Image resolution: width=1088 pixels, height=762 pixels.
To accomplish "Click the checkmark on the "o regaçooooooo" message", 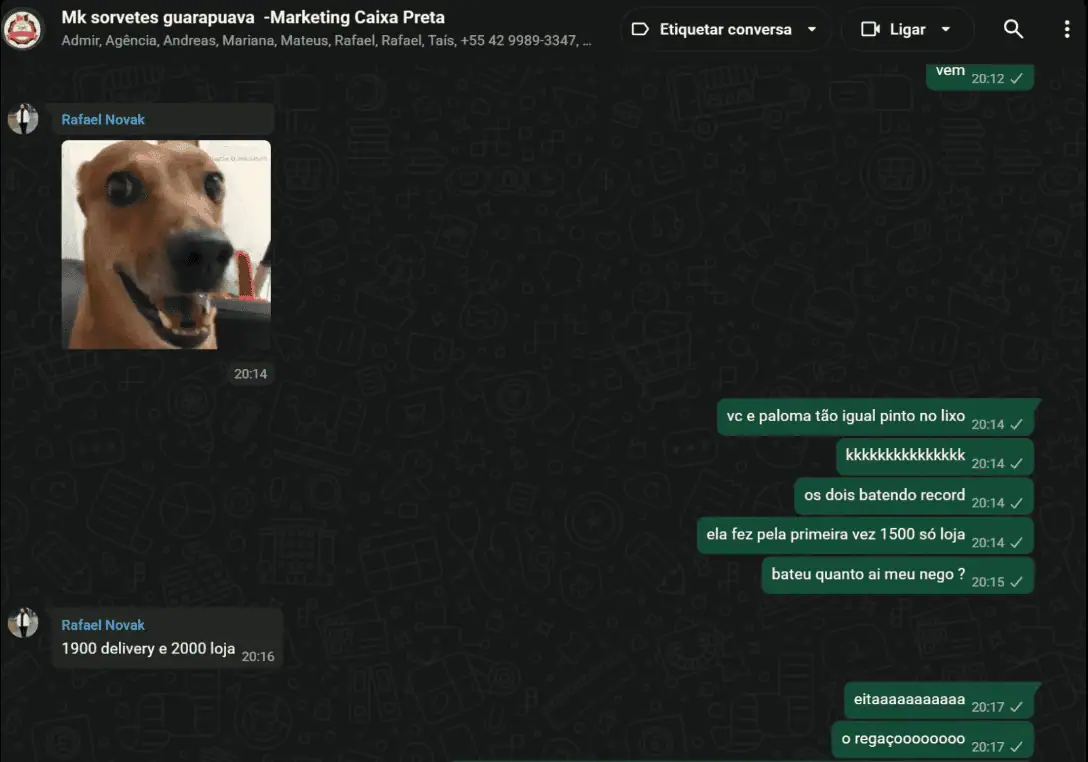I will pyautogui.click(x=1016, y=747).
